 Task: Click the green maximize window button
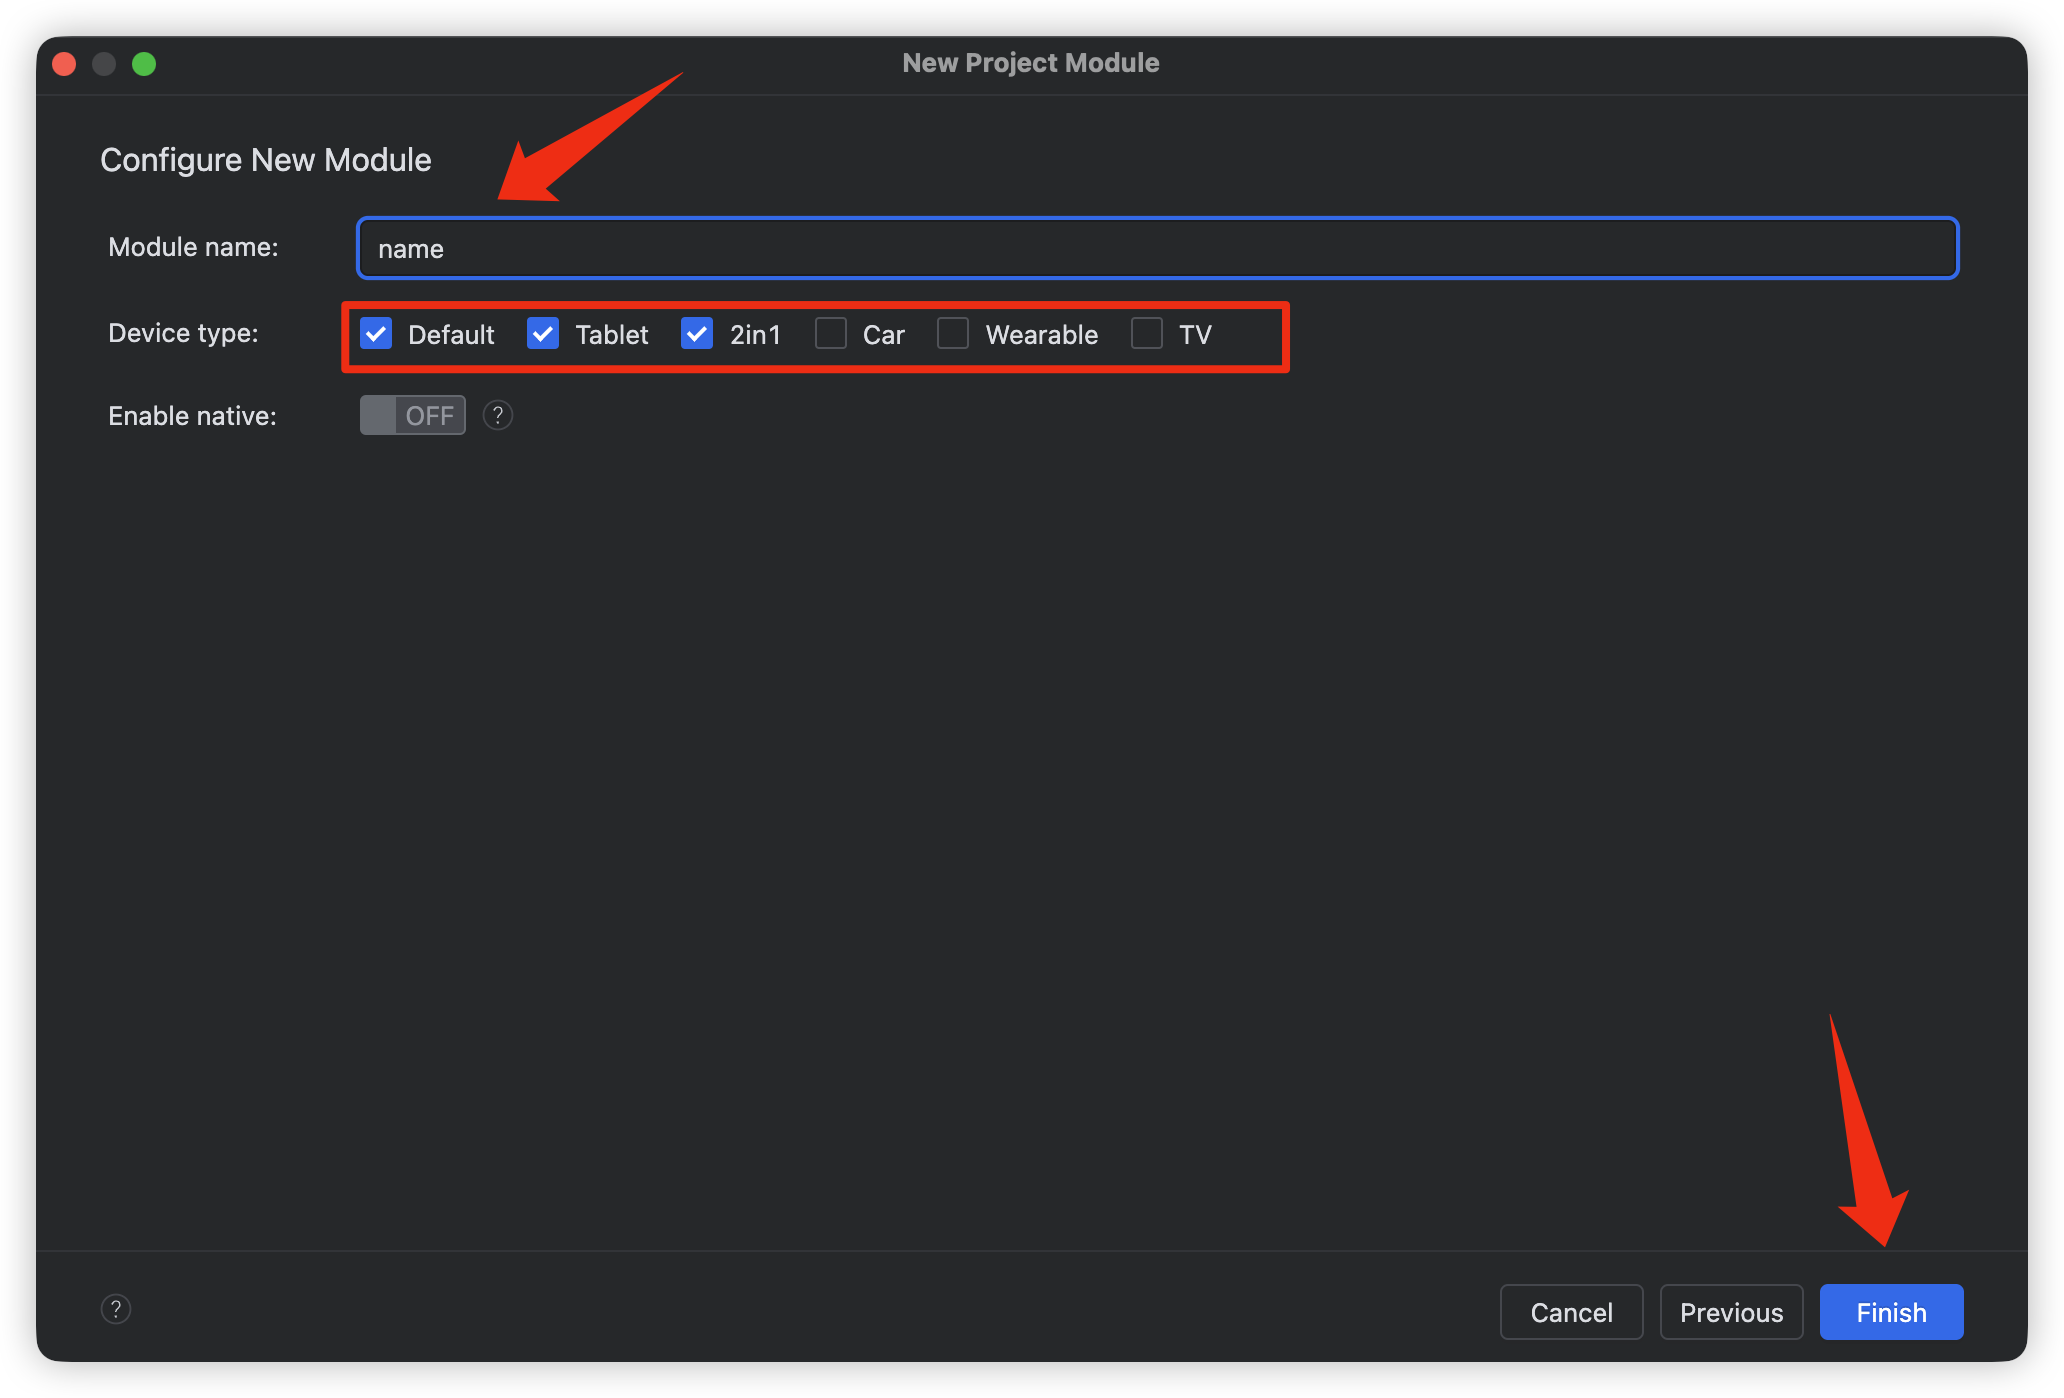pyautogui.click(x=144, y=64)
